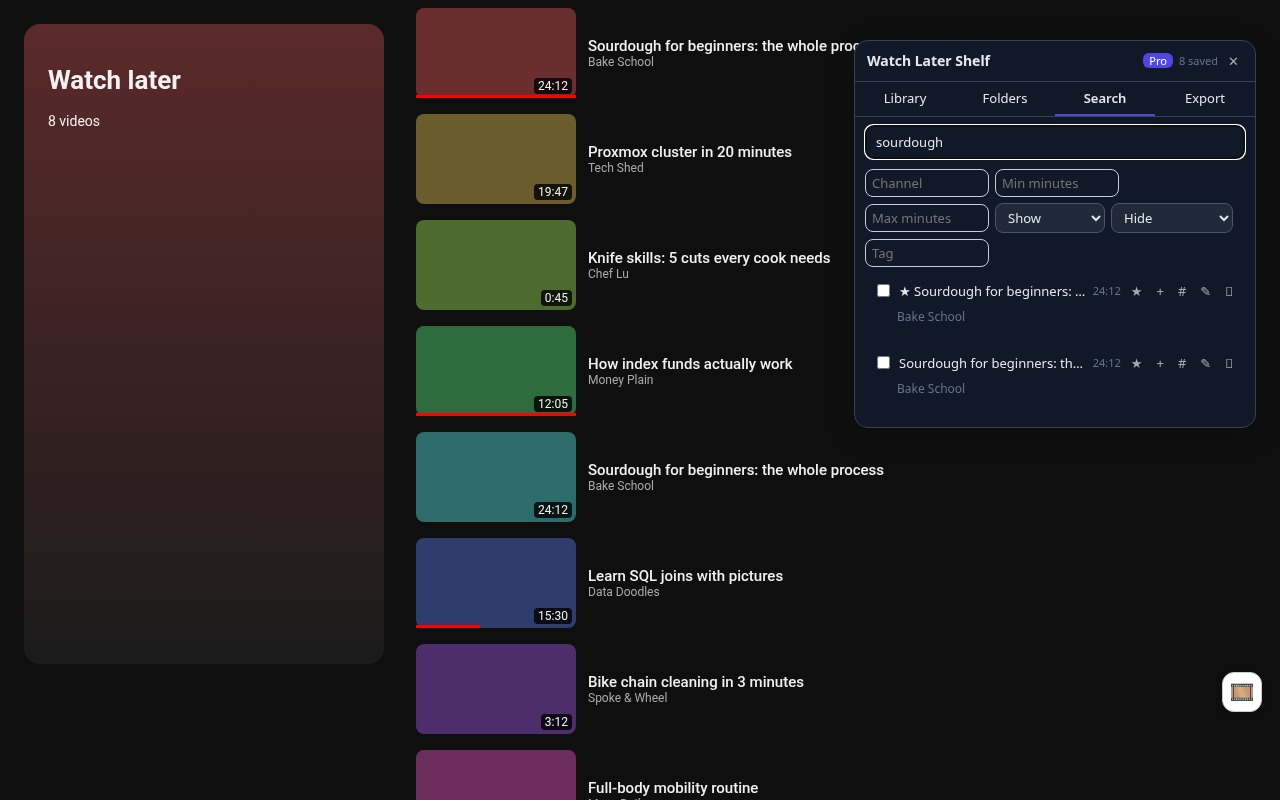Plus icon on the ★-prefixed Sourdough result
1280x800 pixels.
(x=1160, y=291)
